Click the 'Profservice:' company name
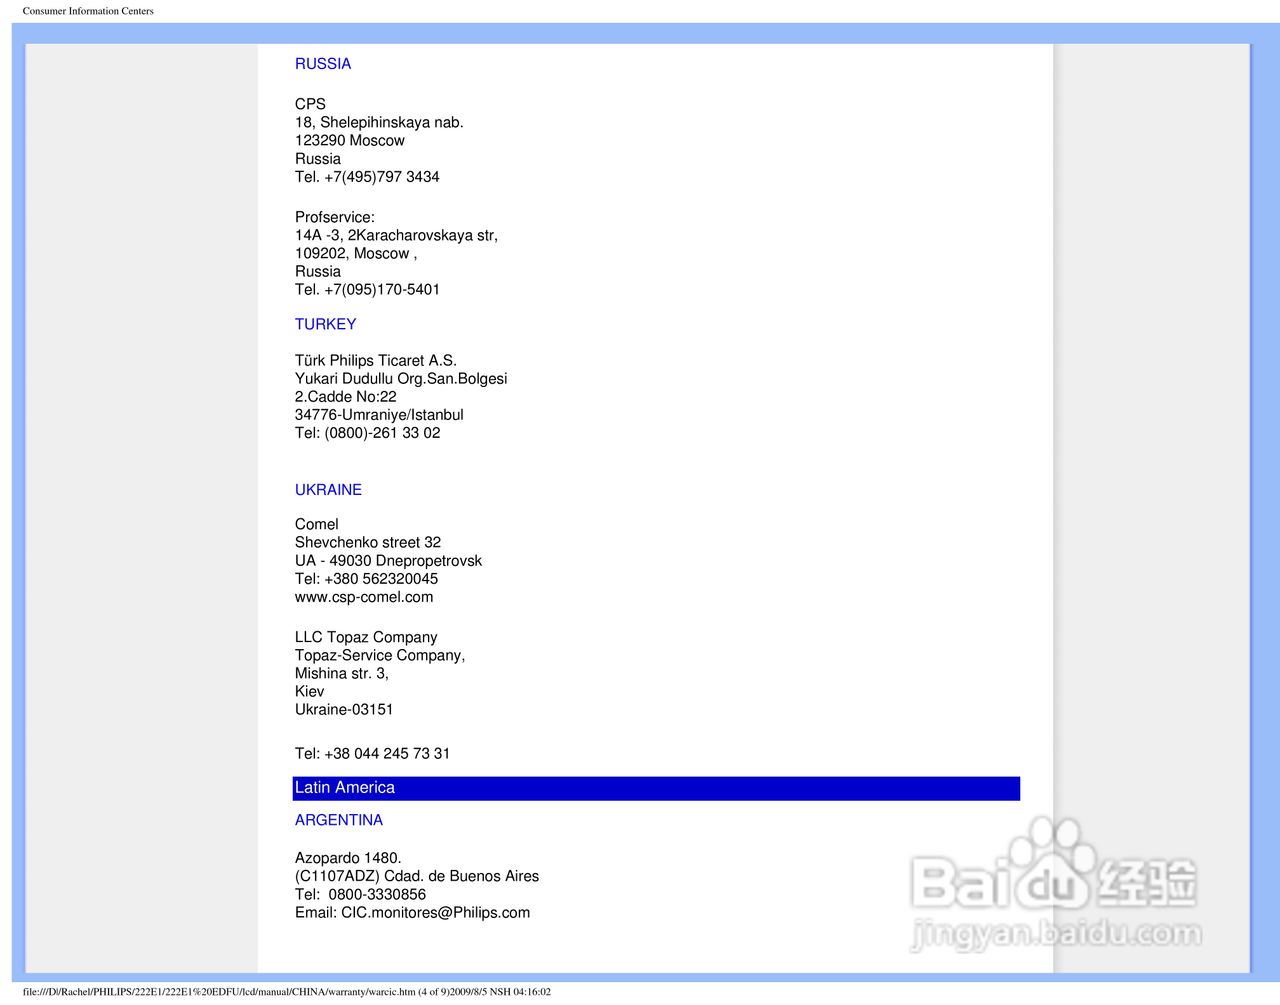 [334, 217]
